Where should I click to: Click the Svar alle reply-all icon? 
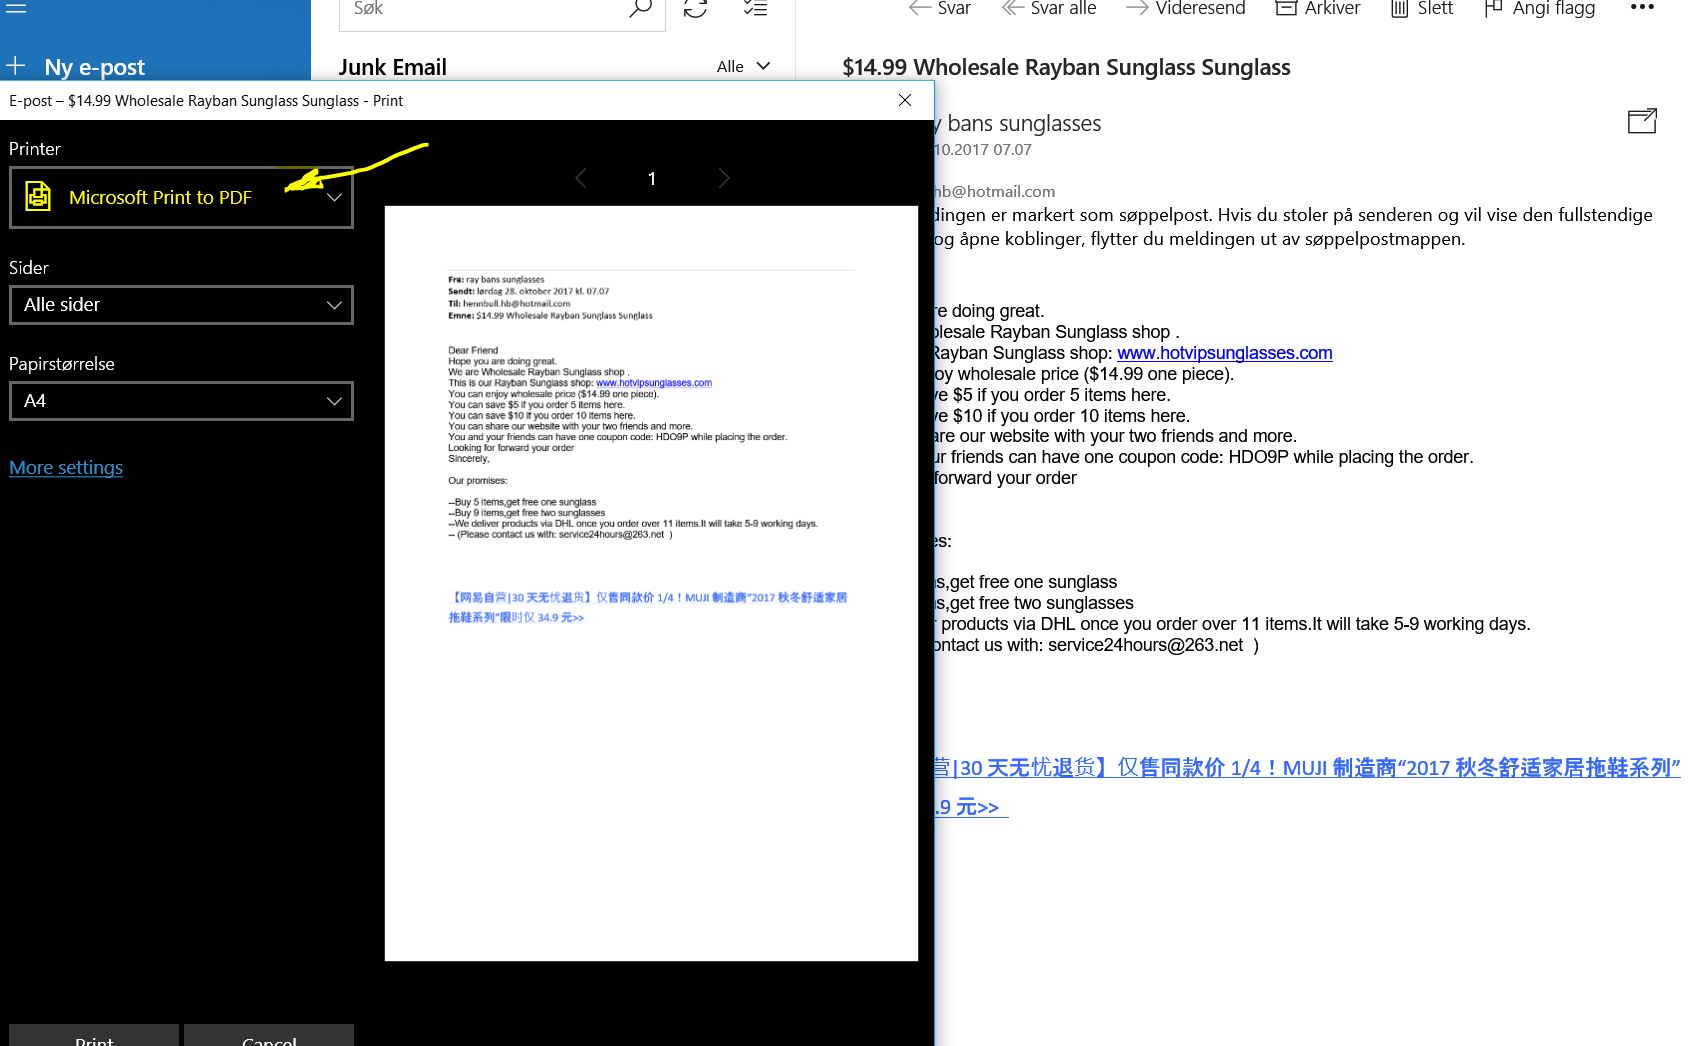1012,8
